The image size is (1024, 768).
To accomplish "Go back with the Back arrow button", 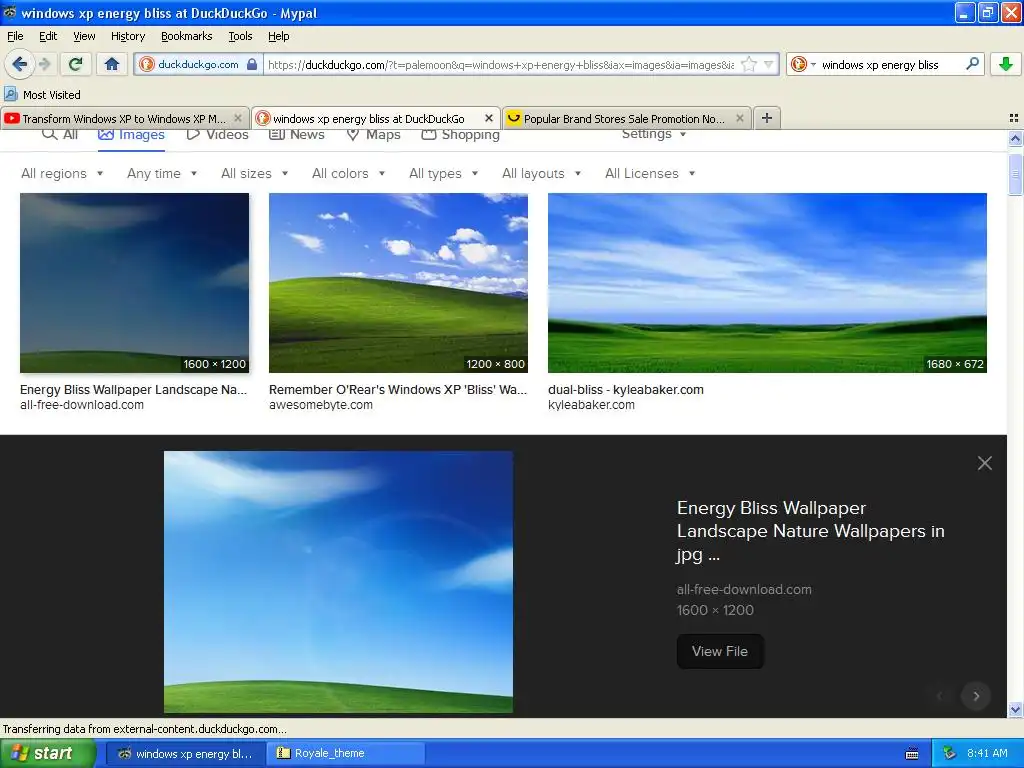I will 19,64.
